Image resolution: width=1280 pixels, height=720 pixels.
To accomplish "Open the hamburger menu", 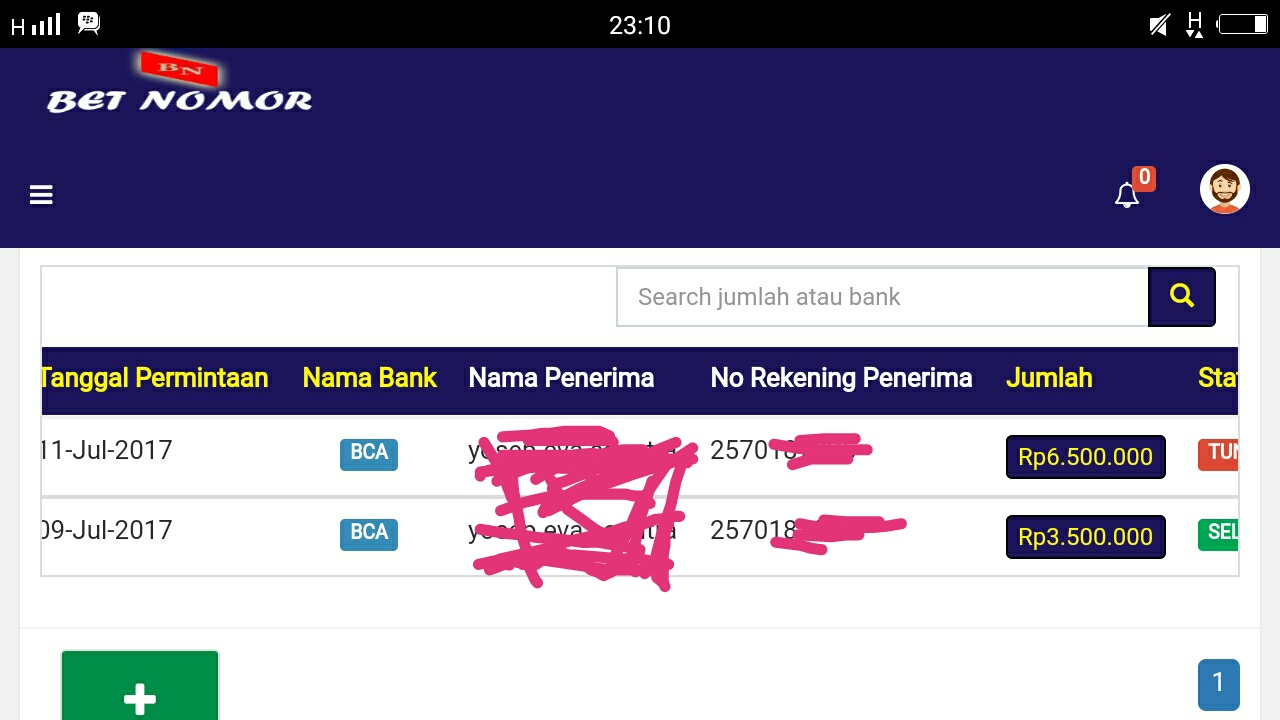I will click(41, 195).
